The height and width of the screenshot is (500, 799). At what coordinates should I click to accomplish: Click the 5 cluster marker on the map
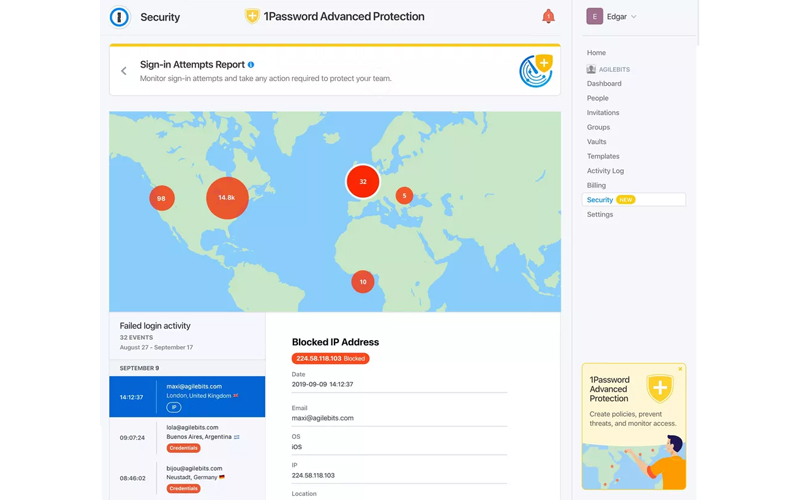pyautogui.click(x=404, y=196)
